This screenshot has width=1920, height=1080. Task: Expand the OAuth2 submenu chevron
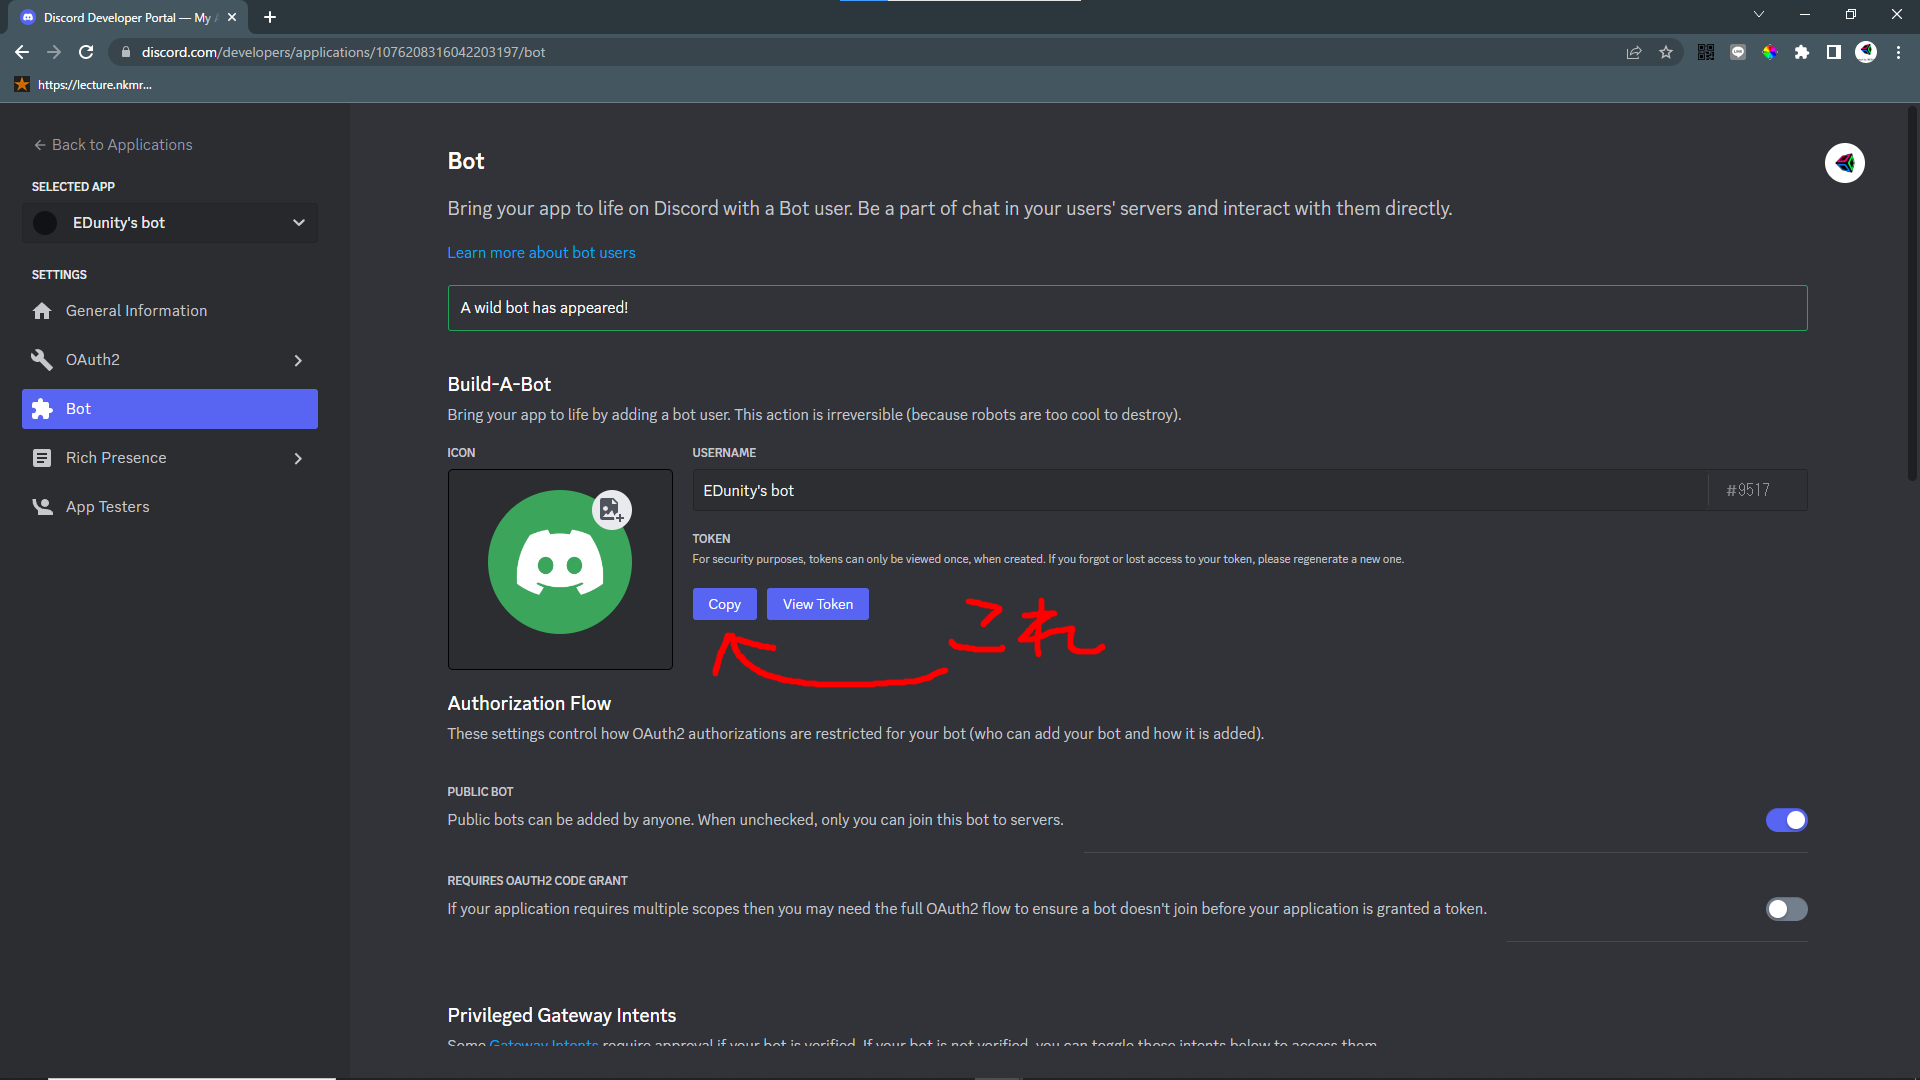298,360
